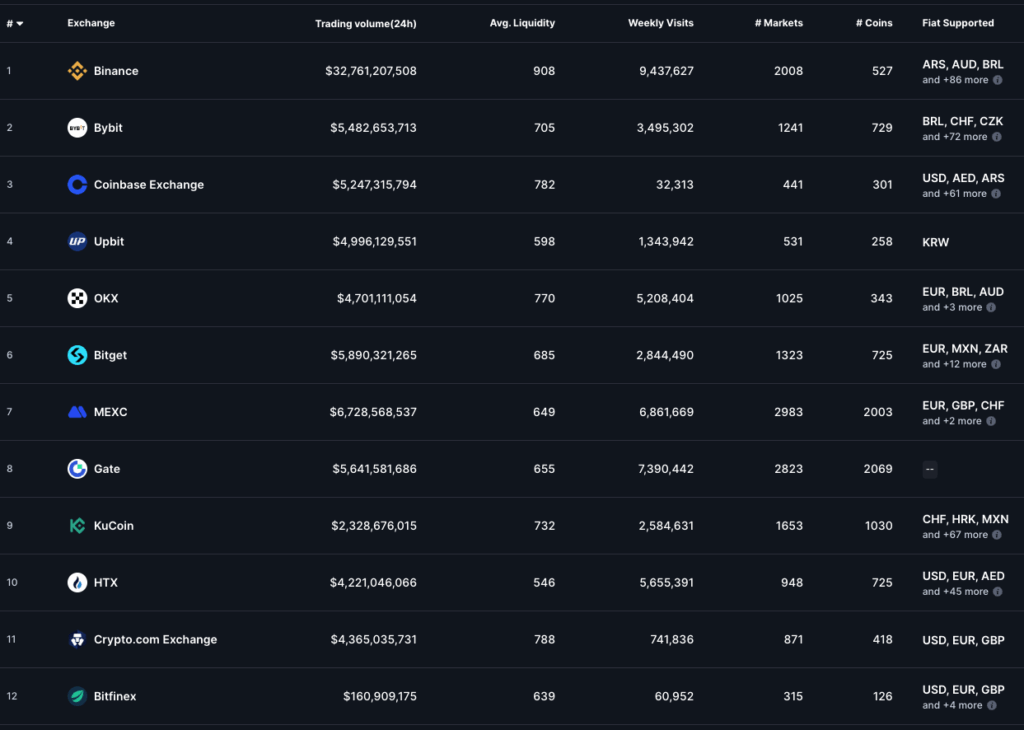Click the Coinbase Exchange logo icon
The width and height of the screenshot is (1024, 730).
[x=77, y=184]
